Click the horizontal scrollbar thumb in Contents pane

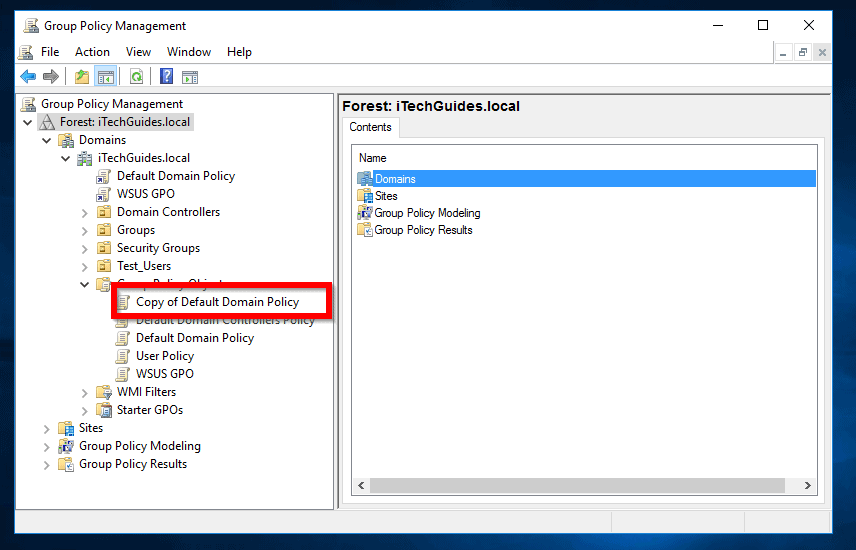point(577,486)
